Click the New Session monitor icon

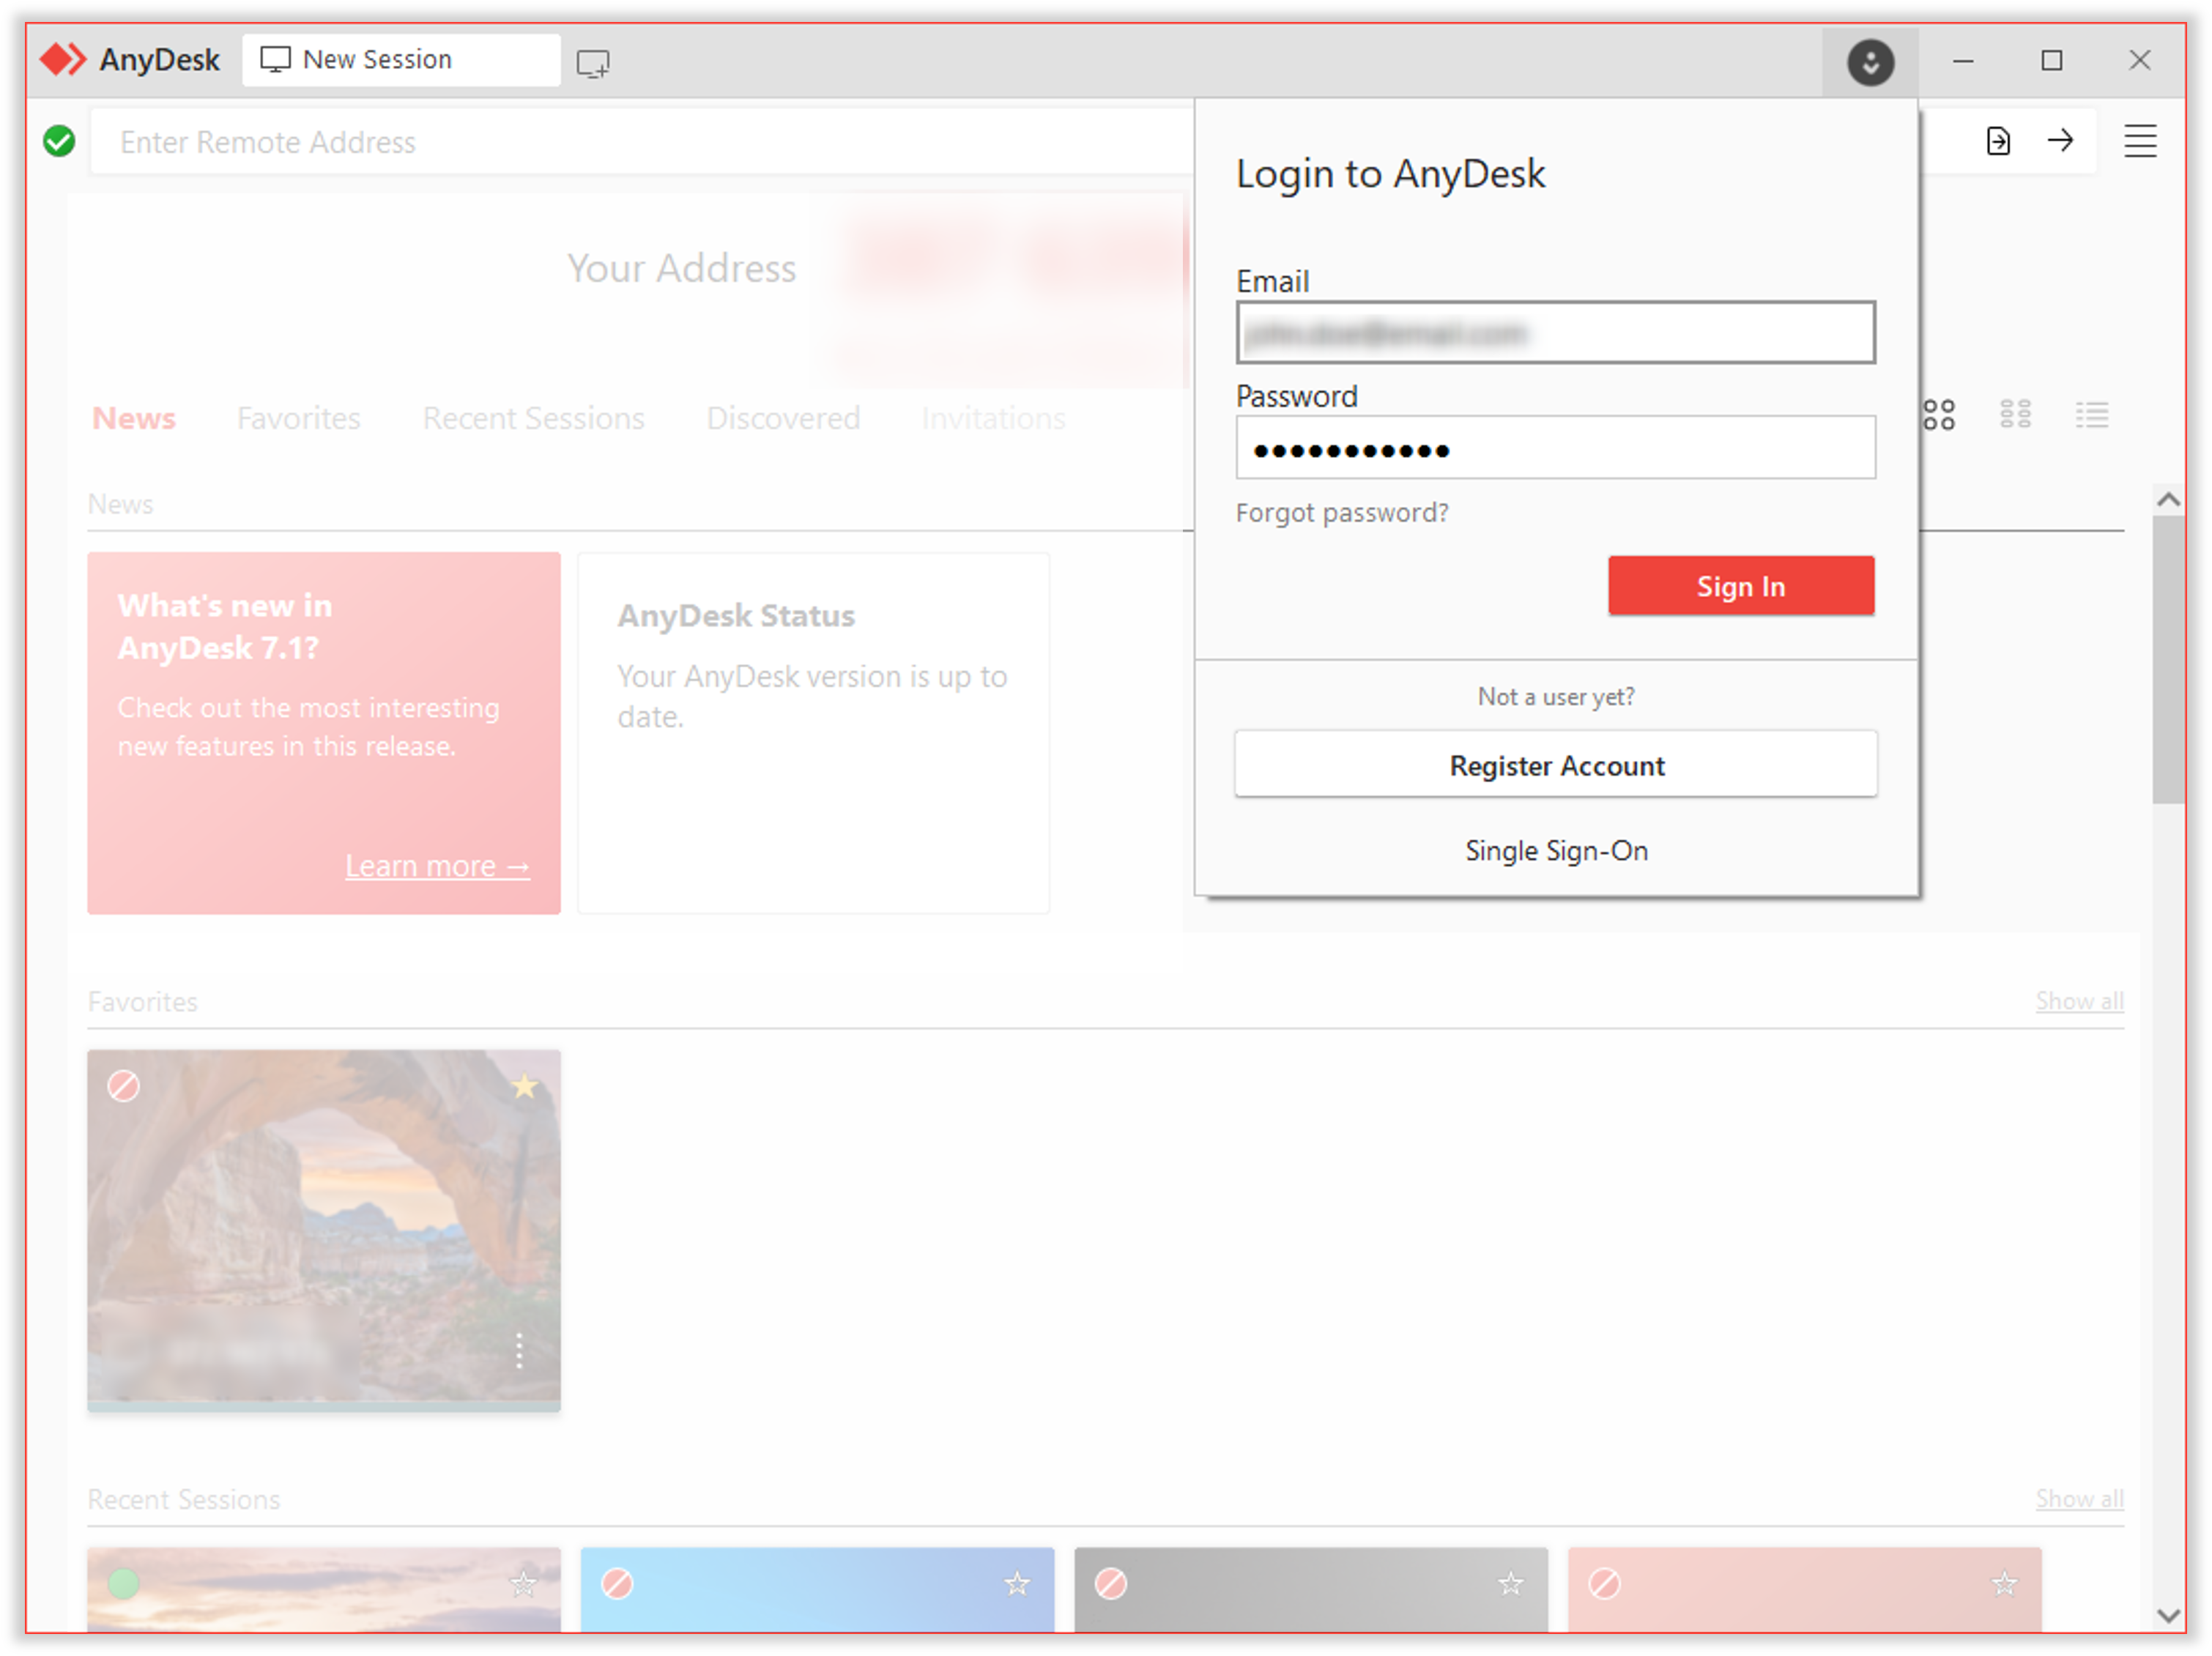click(x=275, y=59)
